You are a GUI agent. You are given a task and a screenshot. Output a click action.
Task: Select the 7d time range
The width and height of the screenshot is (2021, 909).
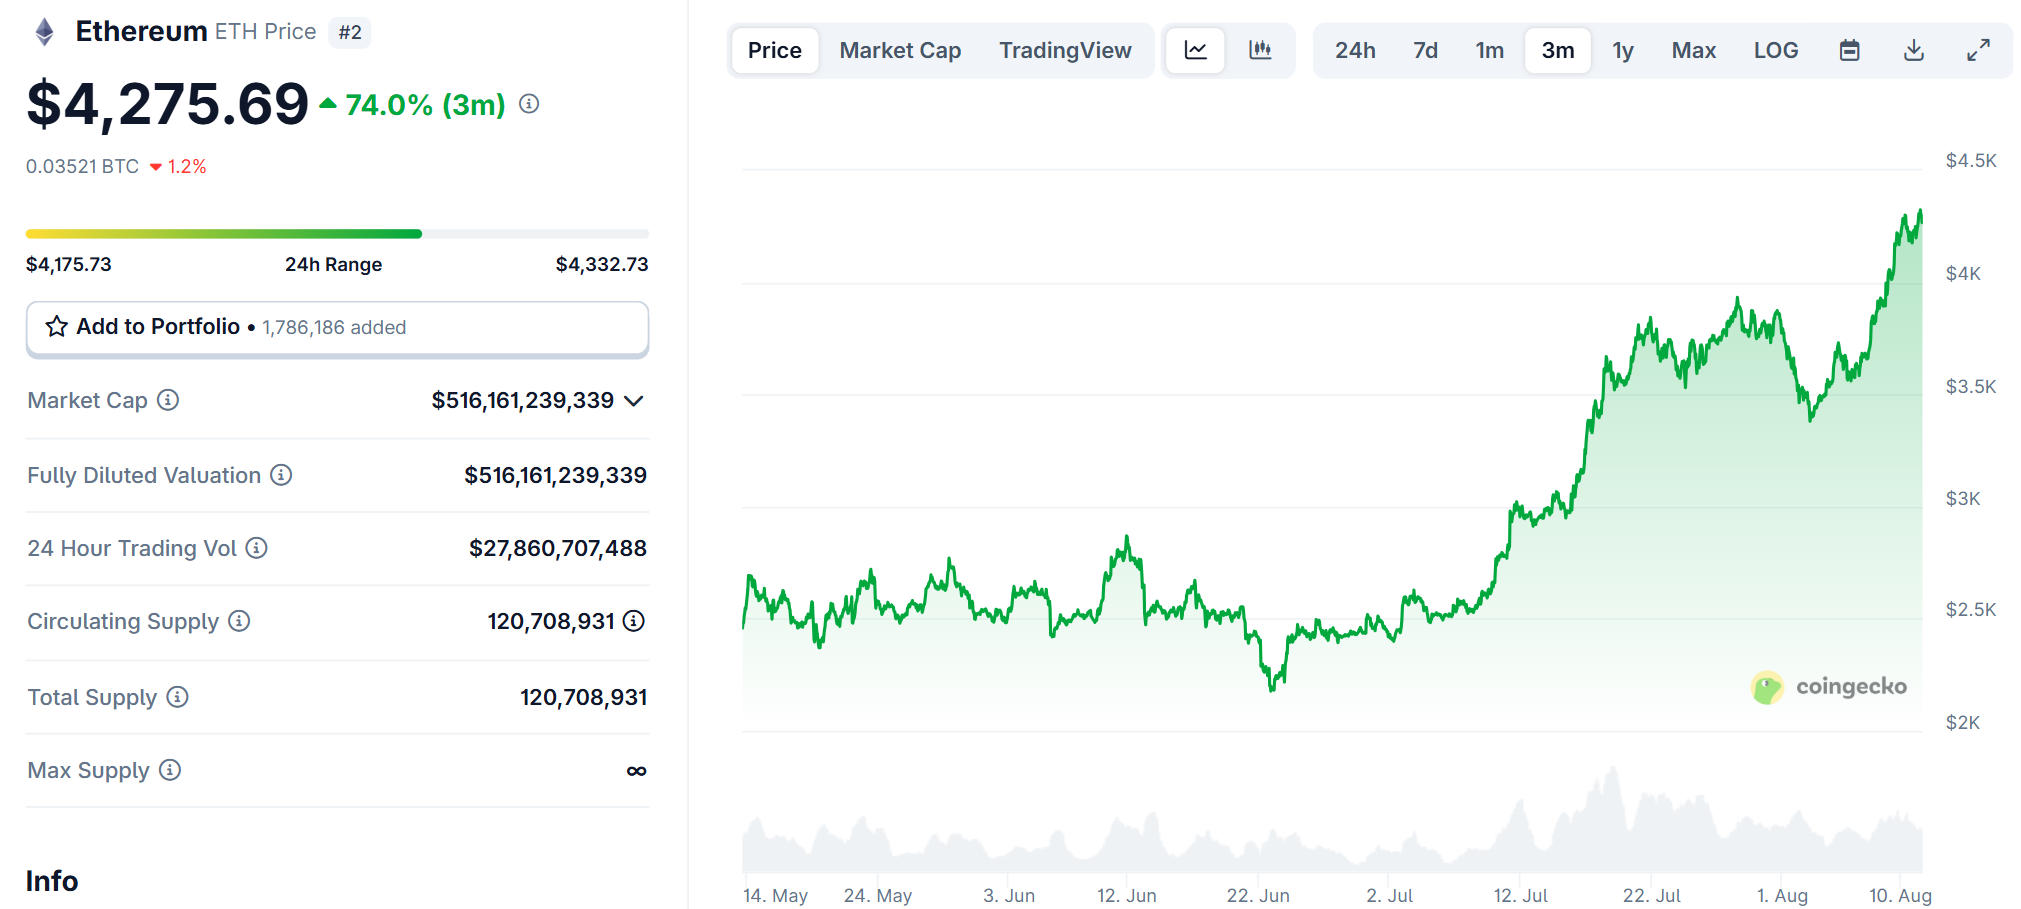[x=1425, y=50]
